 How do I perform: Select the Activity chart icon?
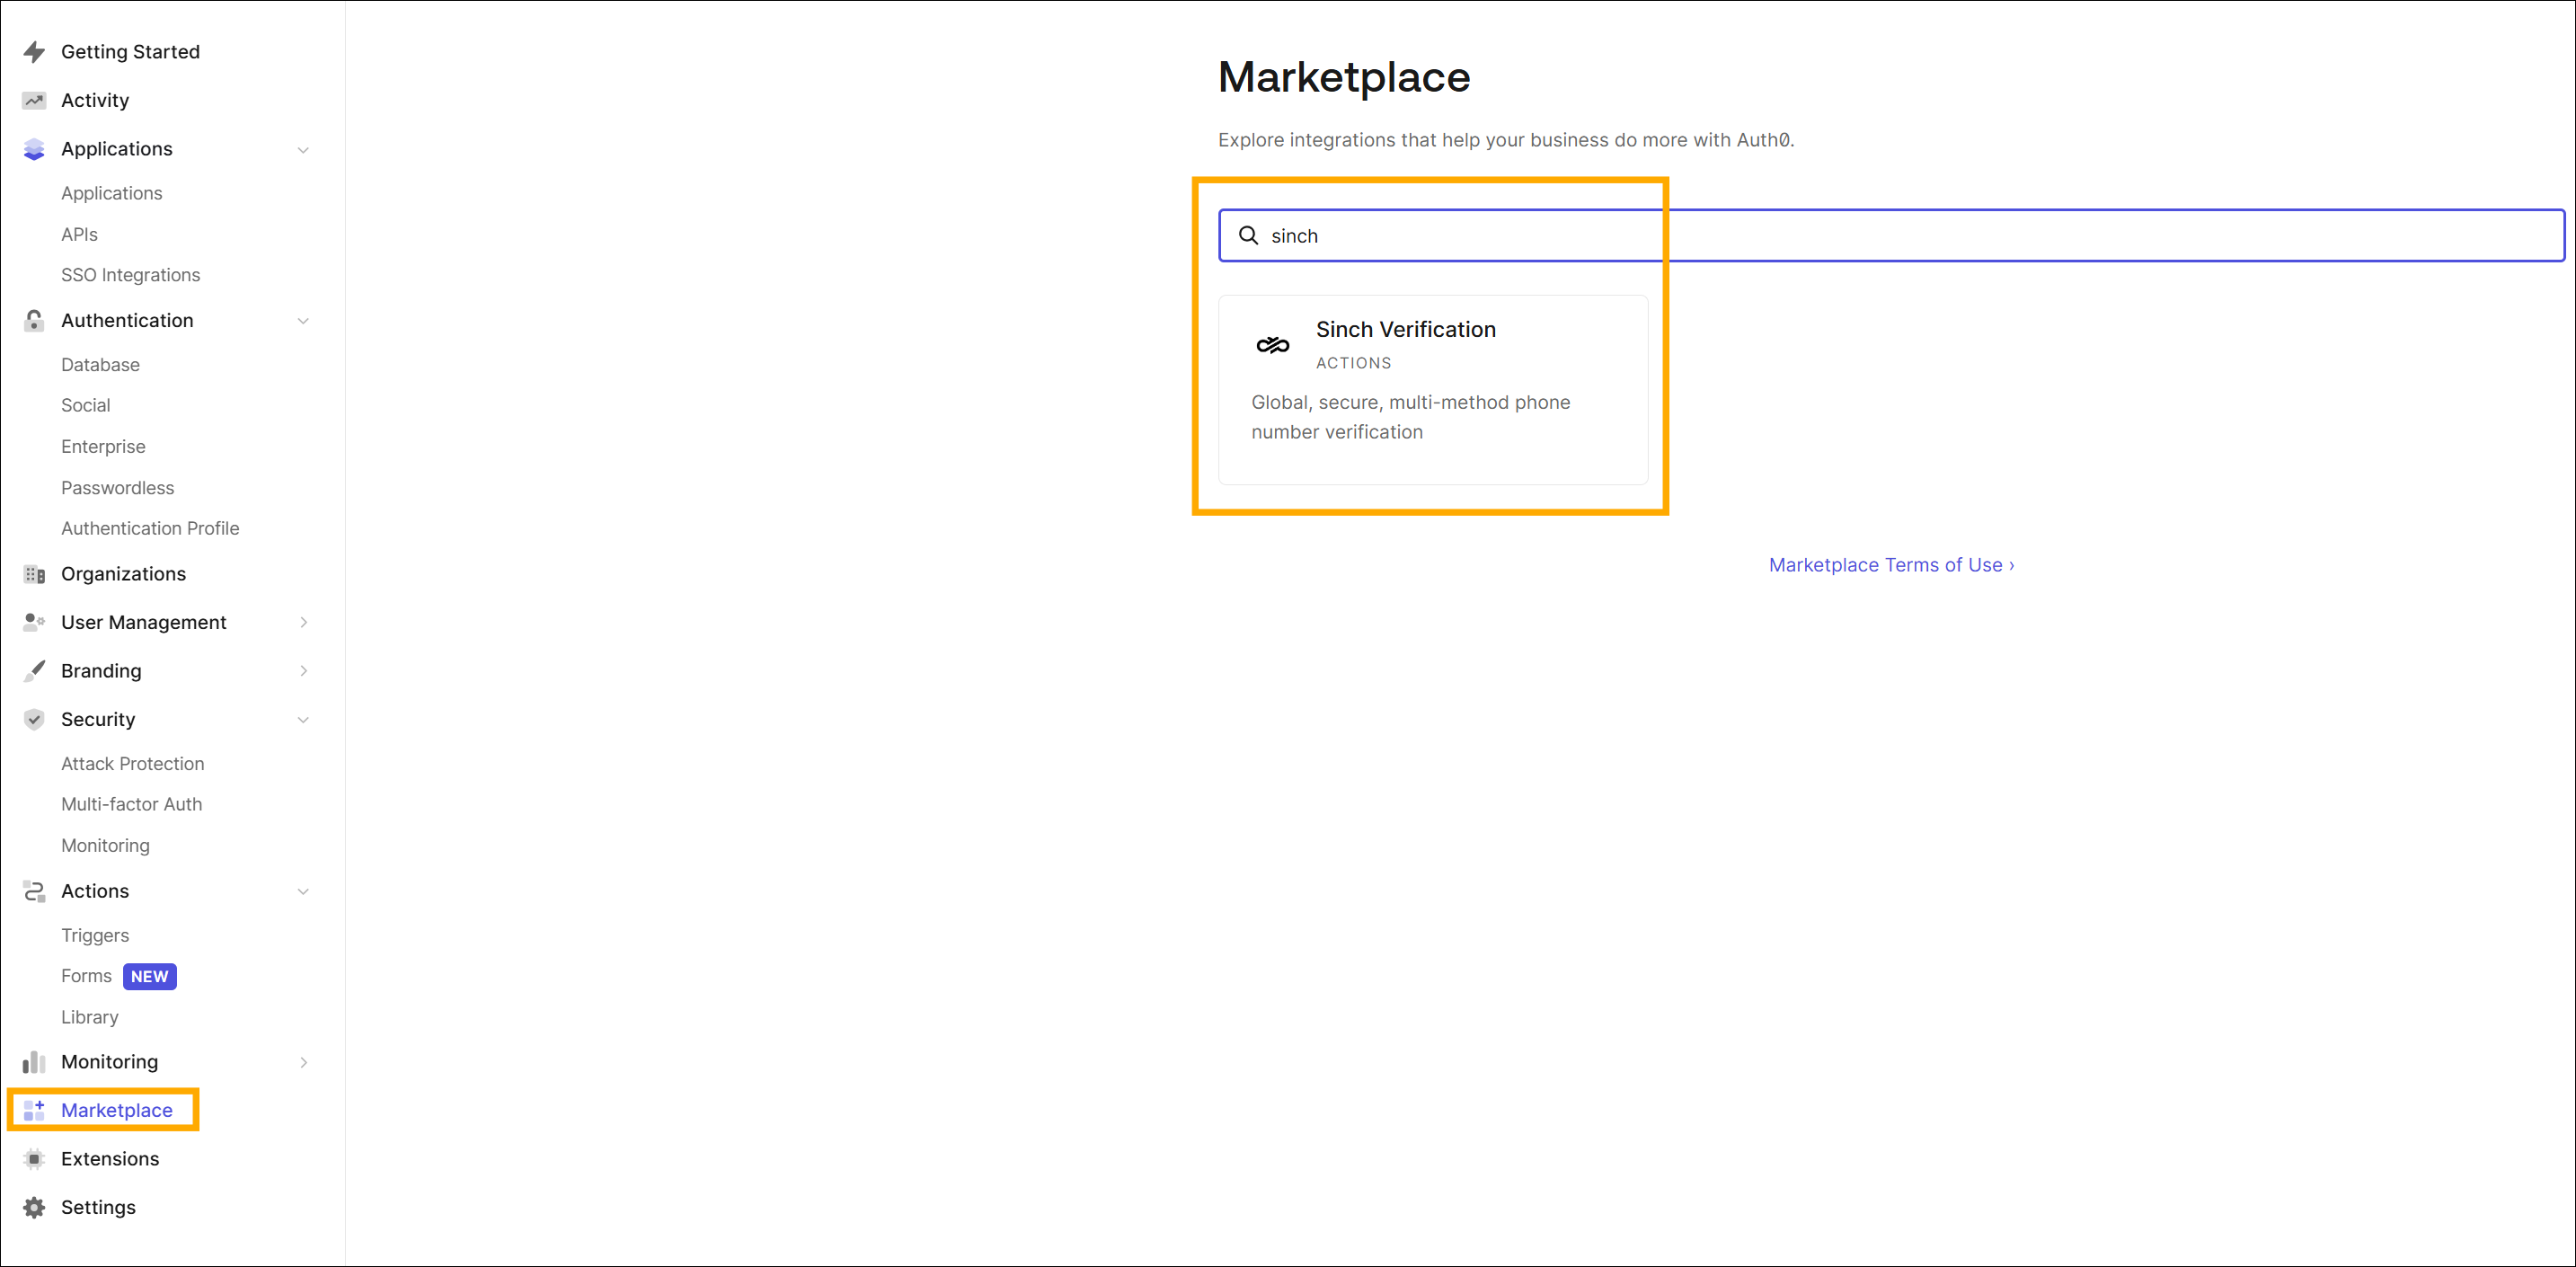33,100
